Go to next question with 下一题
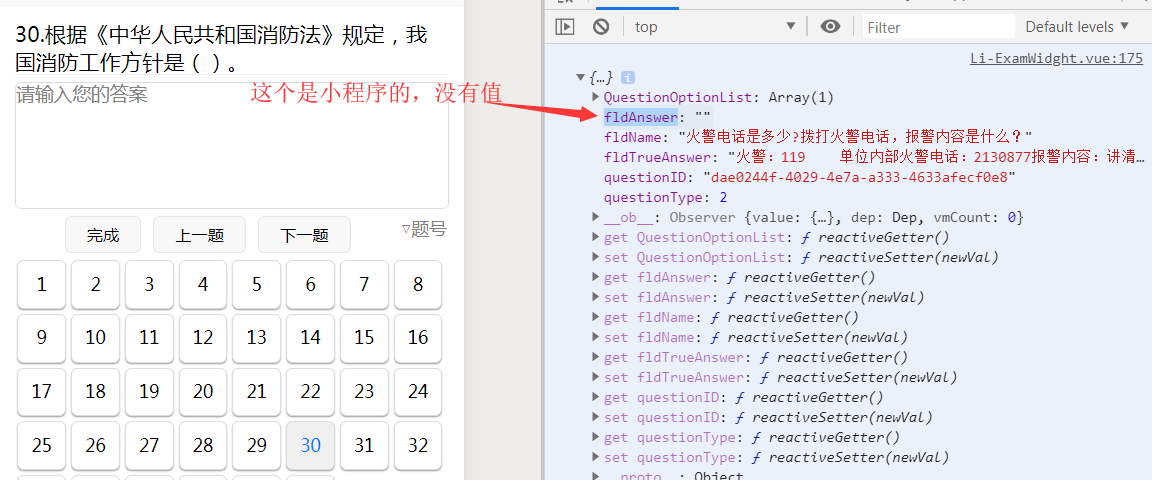This screenshot has width=1152, height=480. (x=304, y=236)
